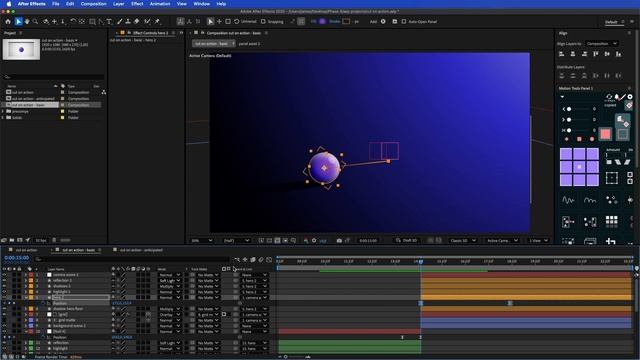Click the Classic 3D renderer button

coord(462,240)
